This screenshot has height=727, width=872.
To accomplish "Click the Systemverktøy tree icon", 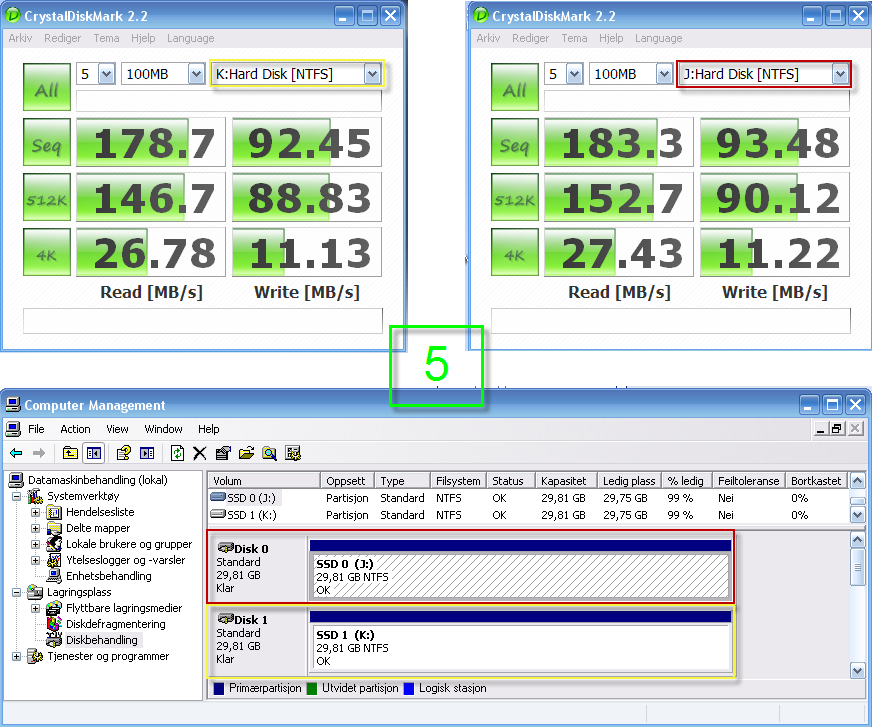I will 35,496.
